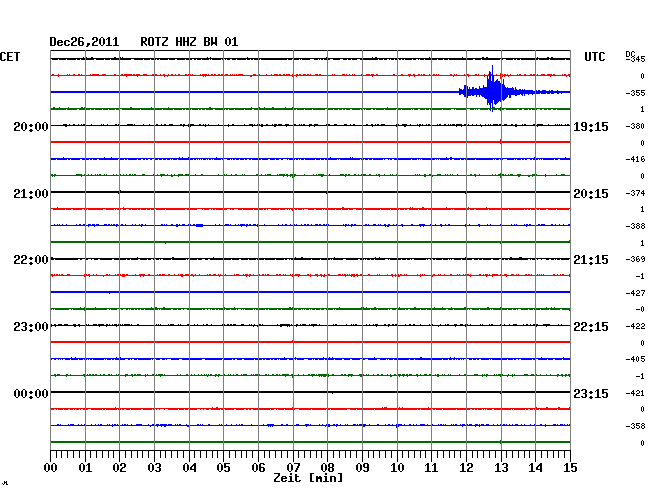Click minute tick label 12 on time axis
Image resolution: width=650 pixels, height=494 pixels.
466,468
